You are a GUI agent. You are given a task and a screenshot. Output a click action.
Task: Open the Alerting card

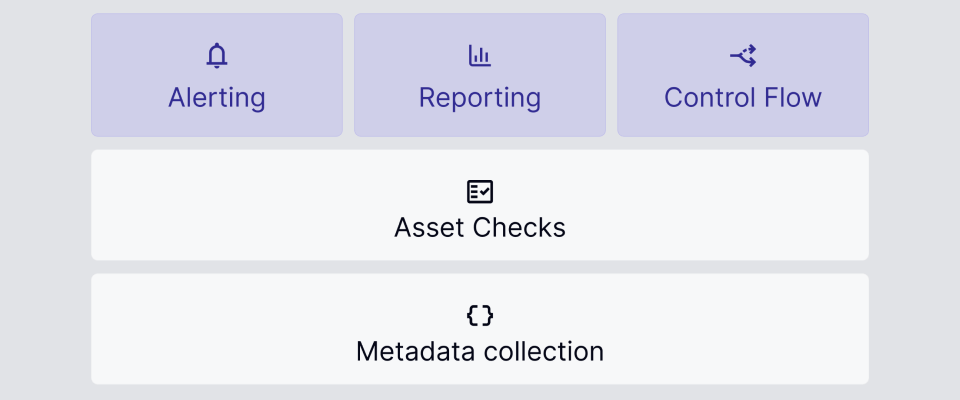(217, 75)
